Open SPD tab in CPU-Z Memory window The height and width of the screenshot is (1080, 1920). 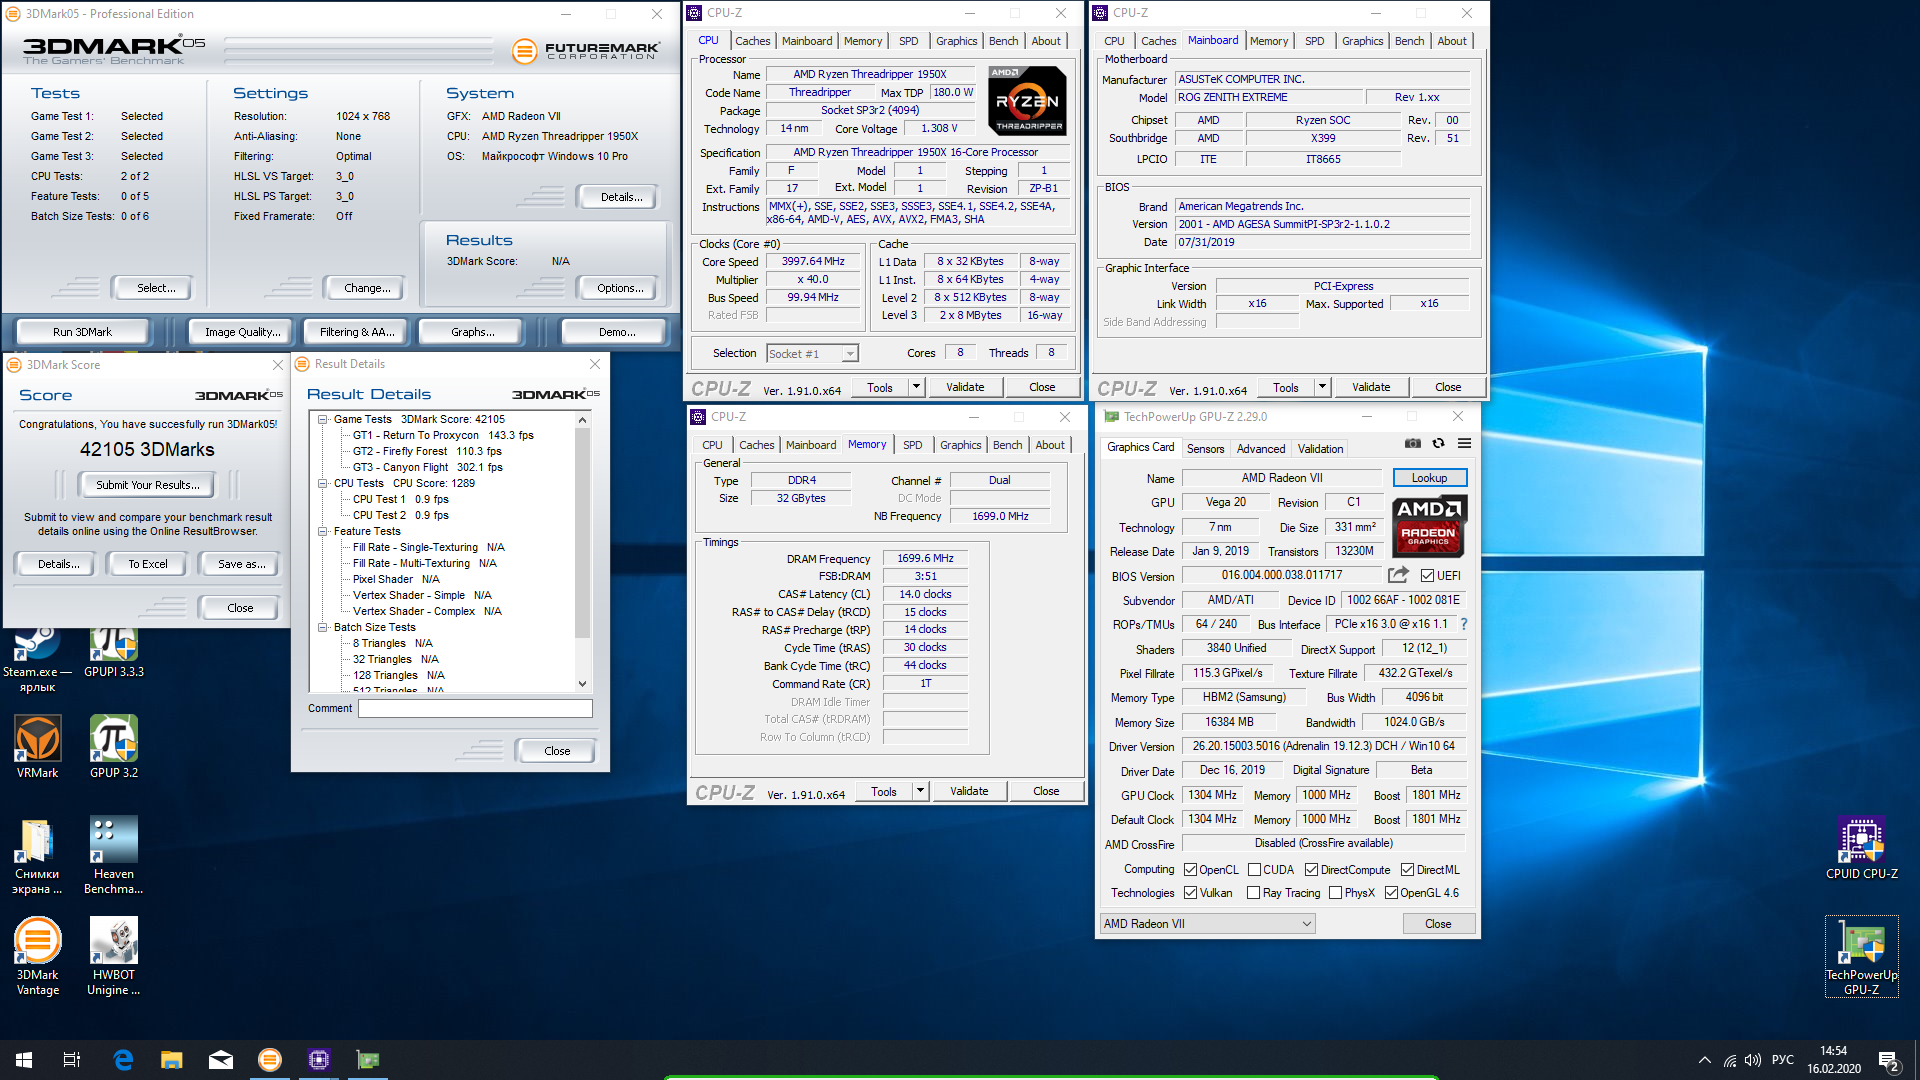[x=913, y=445]
